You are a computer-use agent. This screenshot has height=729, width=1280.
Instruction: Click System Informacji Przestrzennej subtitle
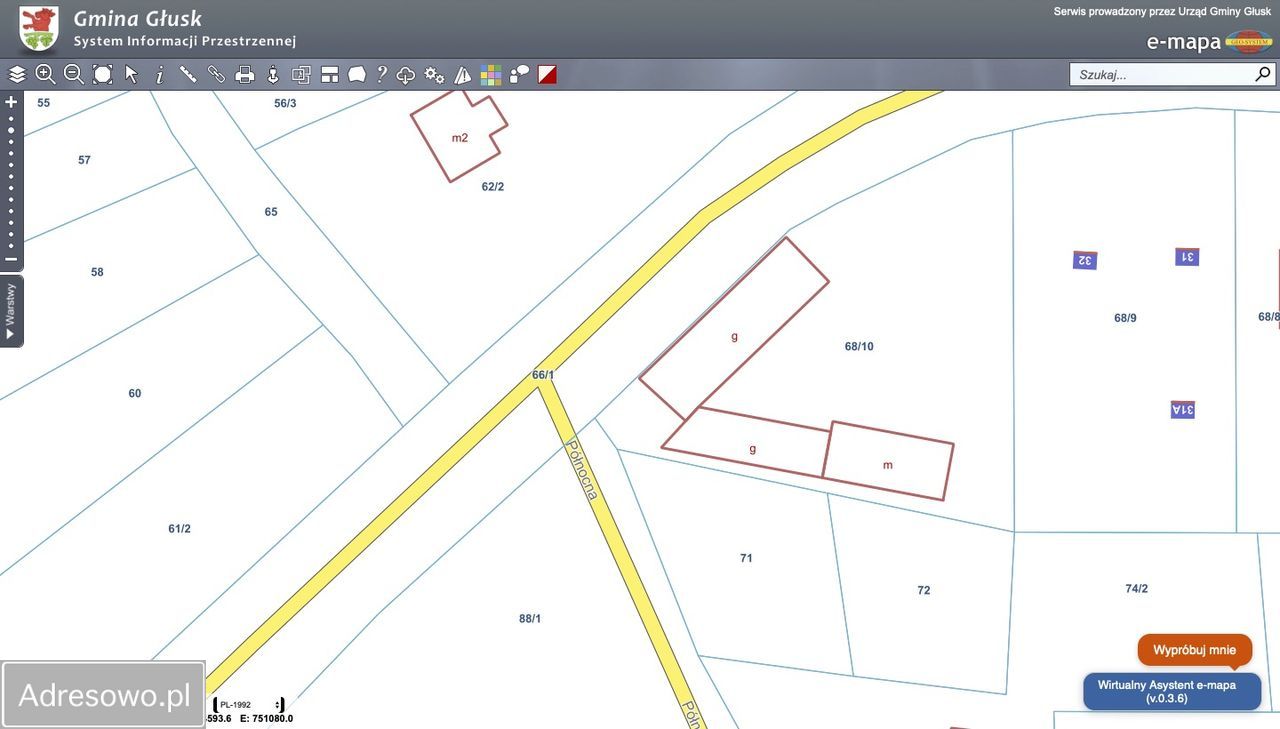pyautogui.click(x=185, y=41)
